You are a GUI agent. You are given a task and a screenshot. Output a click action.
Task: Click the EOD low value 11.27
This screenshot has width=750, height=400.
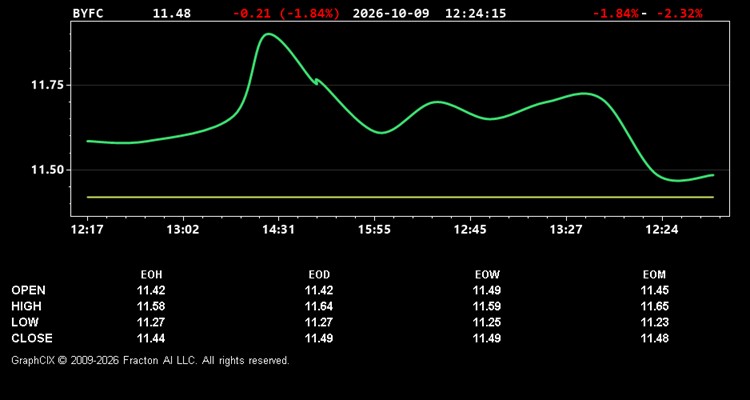coord(319,322)
